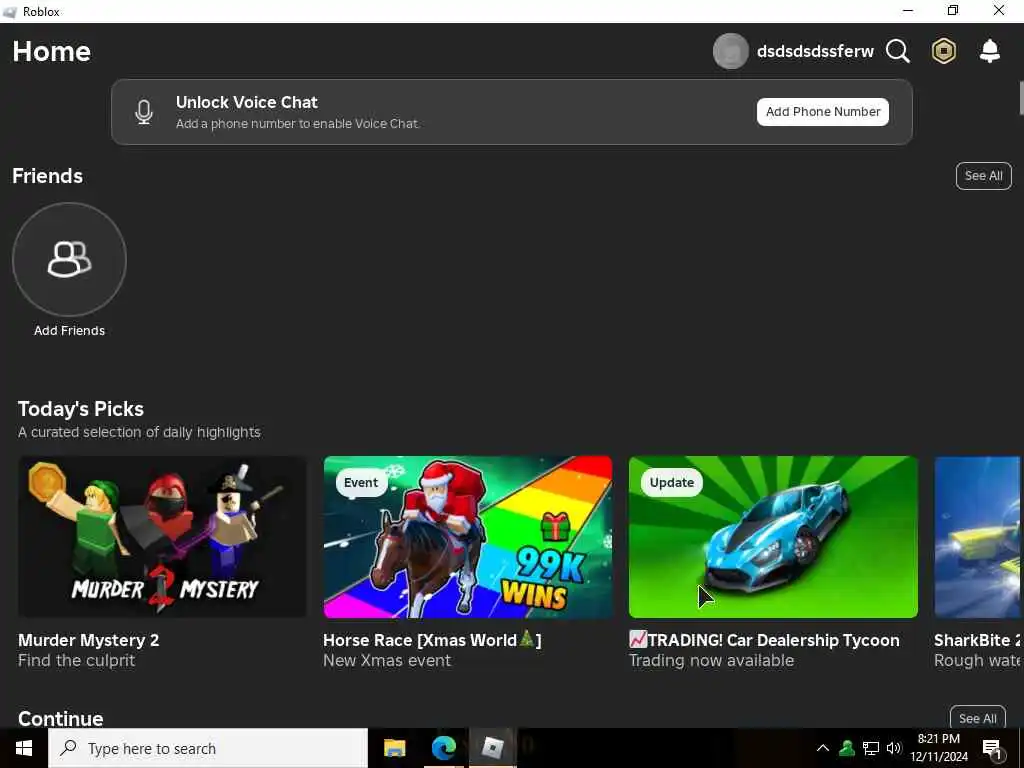
Task: Click the taskbar clock showing 8:21 PM
Action: [939, 748]
